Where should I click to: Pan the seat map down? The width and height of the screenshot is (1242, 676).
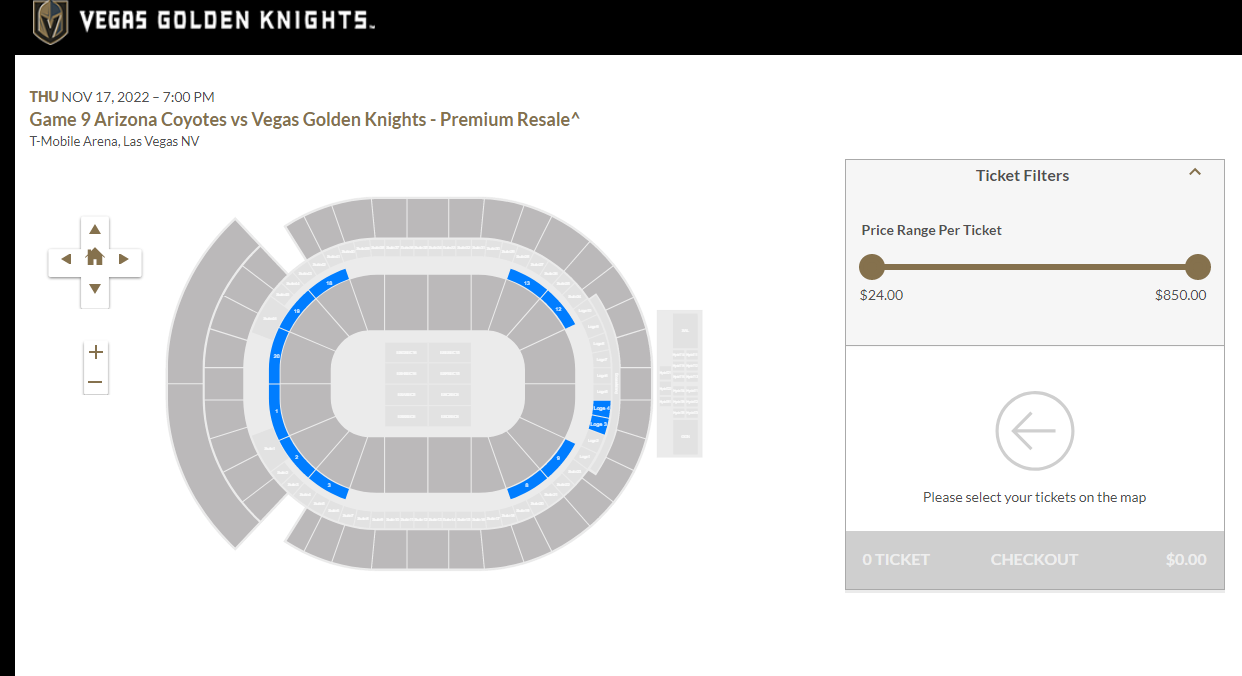tap(95, 288)
